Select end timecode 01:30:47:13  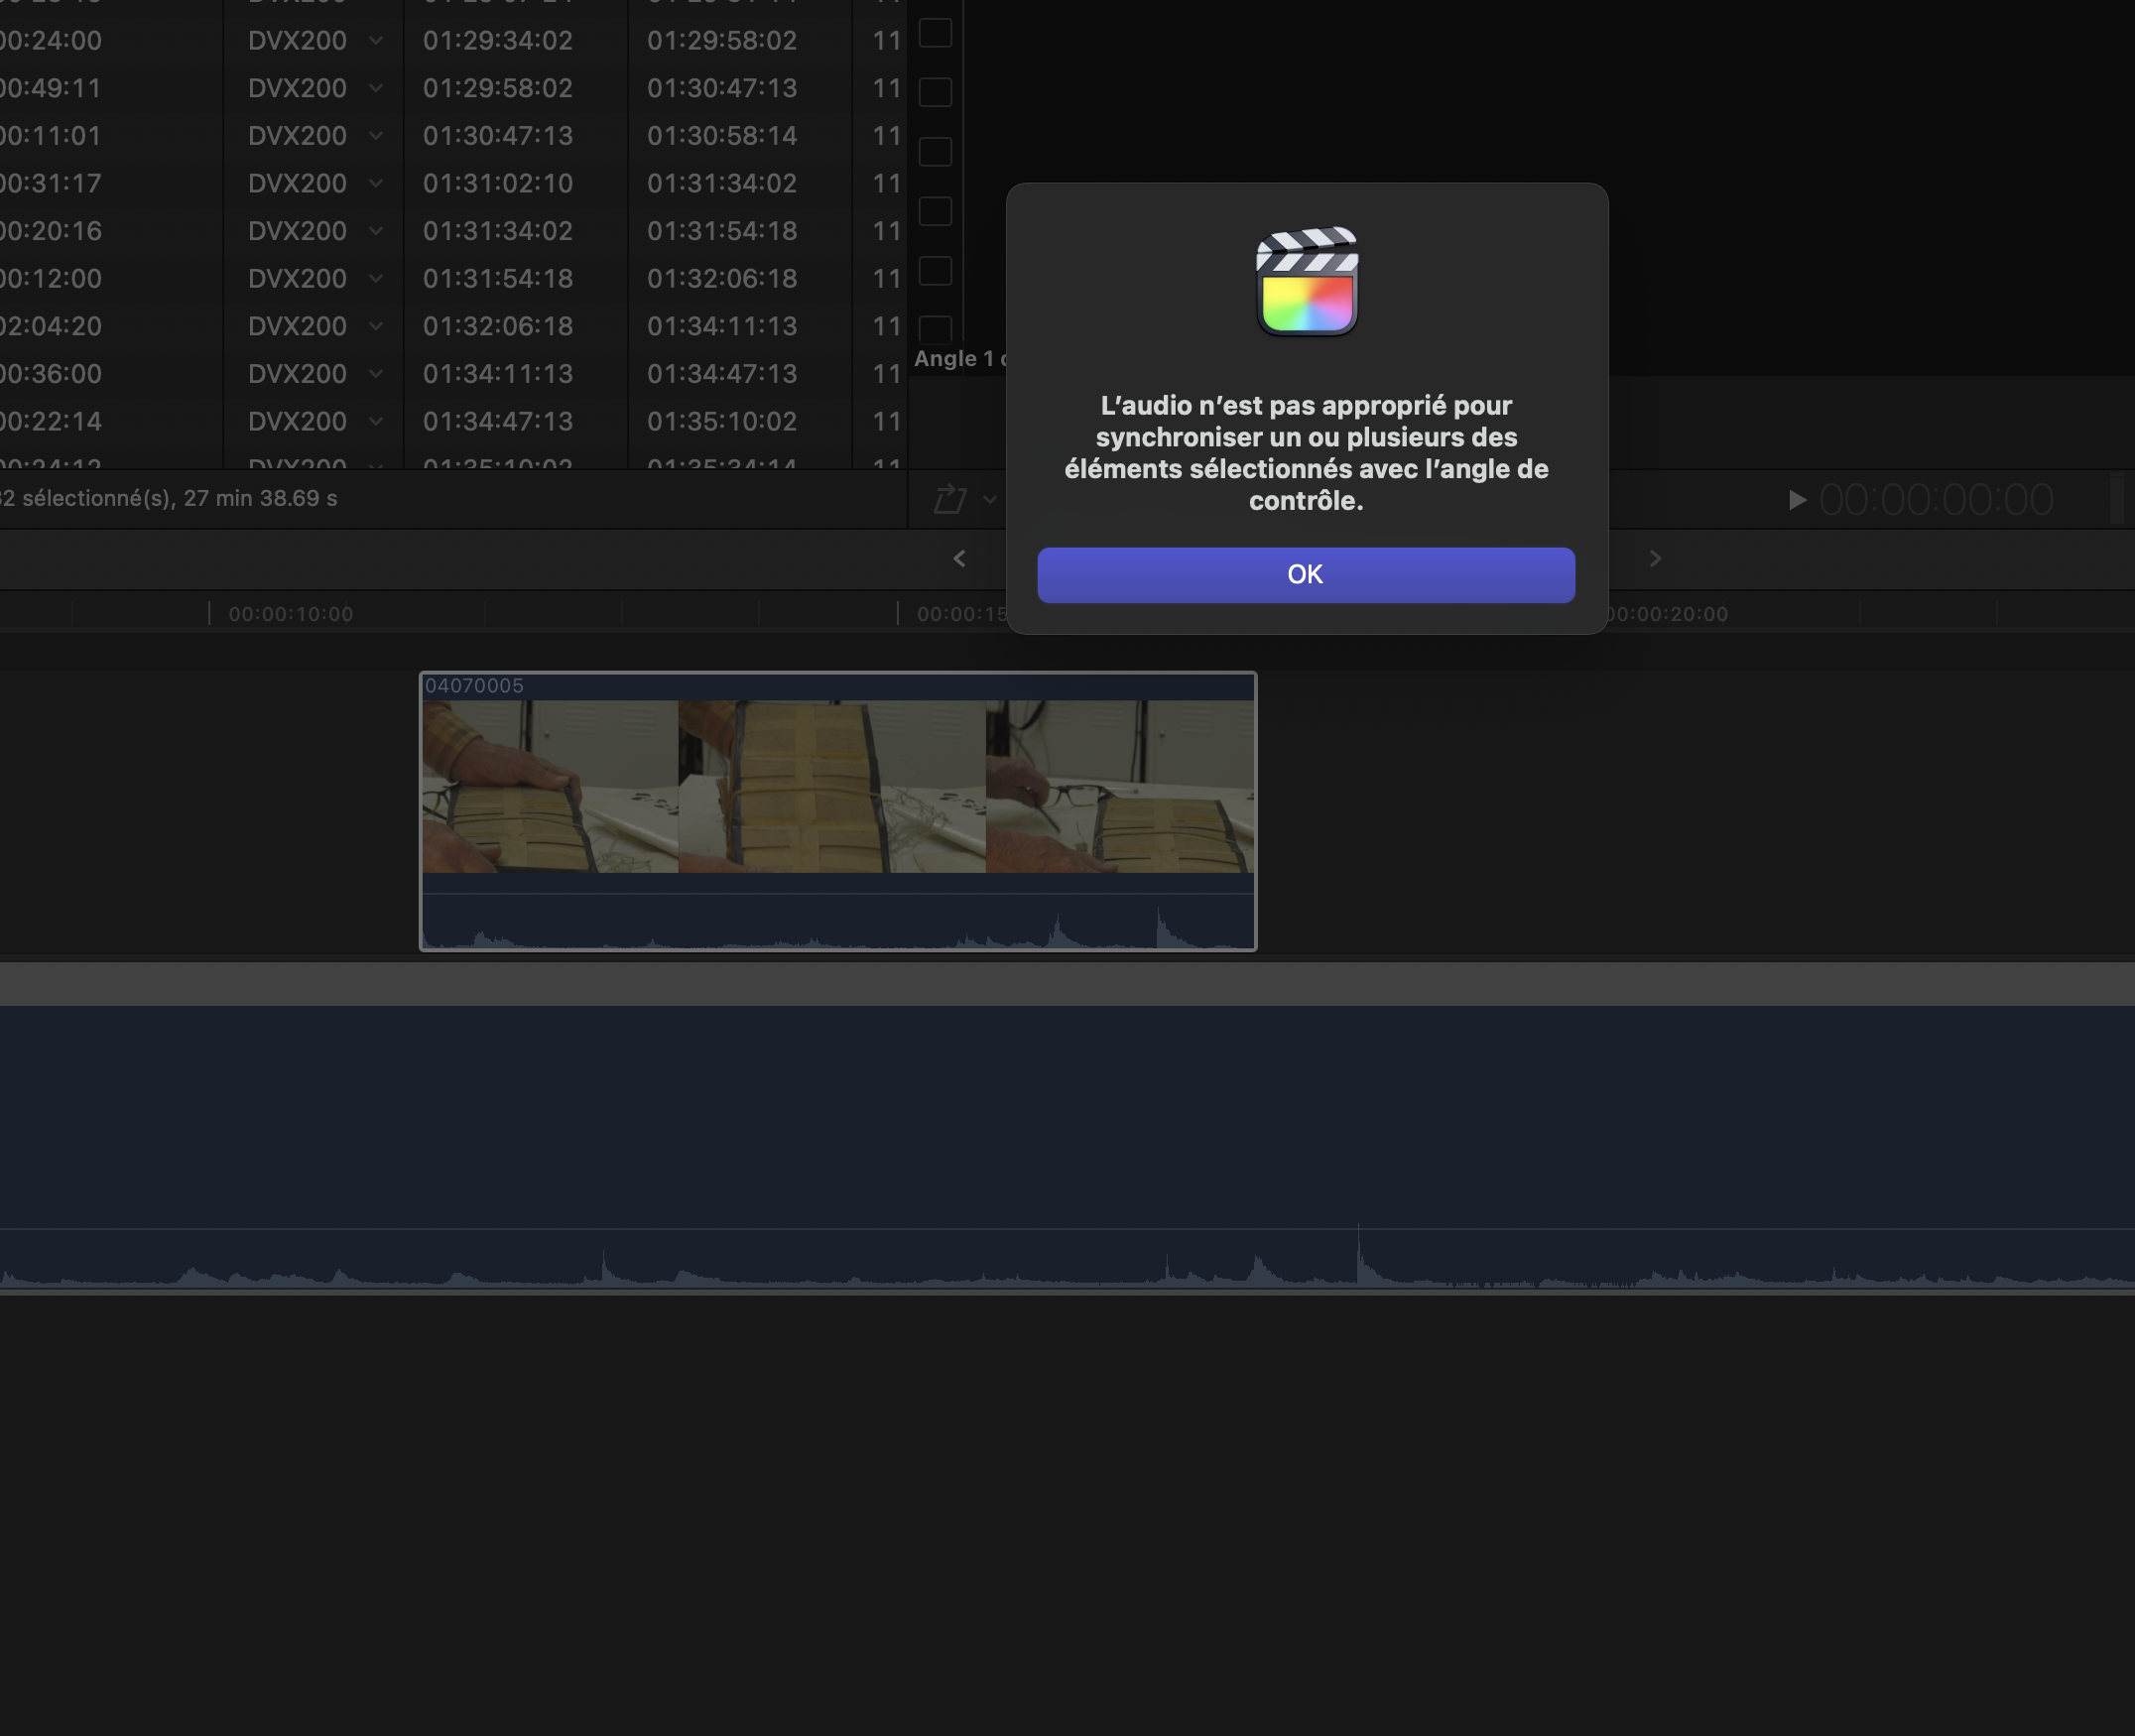tap(721, 88)
